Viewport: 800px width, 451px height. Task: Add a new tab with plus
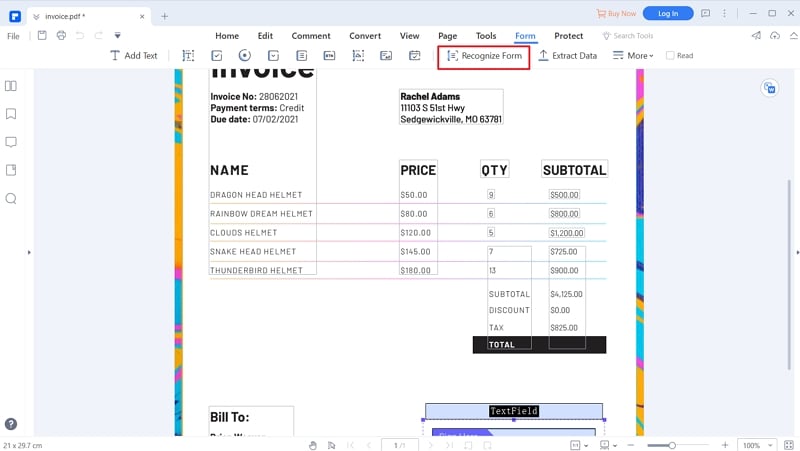click(x=164, y=16)
